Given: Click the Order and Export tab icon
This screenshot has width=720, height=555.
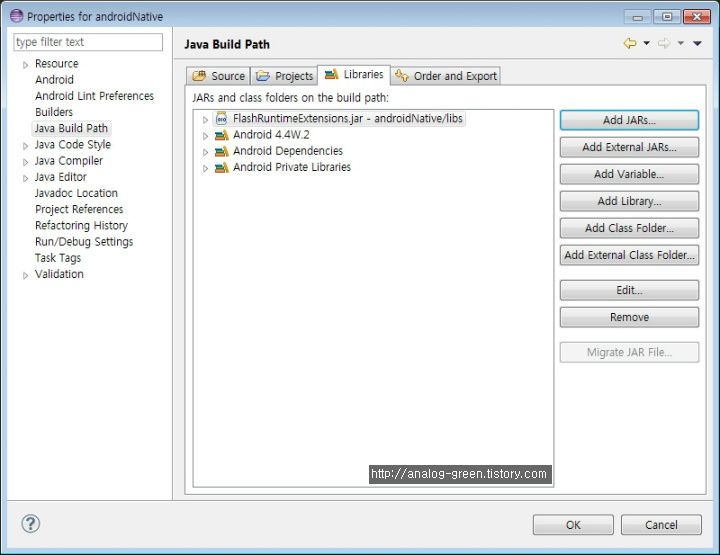Looking at the screenshot, I should 402,76.
